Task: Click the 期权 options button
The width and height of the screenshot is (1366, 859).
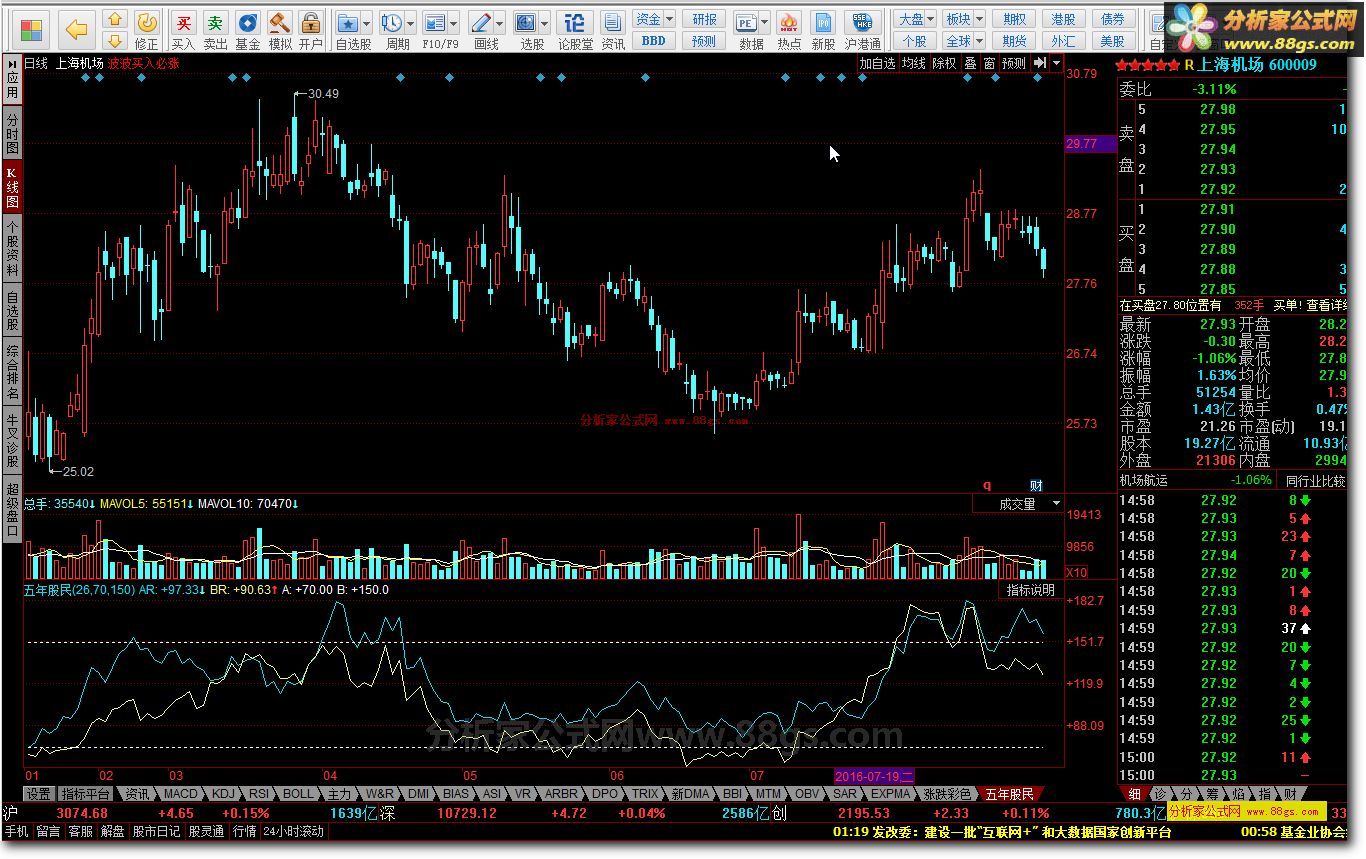Action: click(x=1014, y=19)
